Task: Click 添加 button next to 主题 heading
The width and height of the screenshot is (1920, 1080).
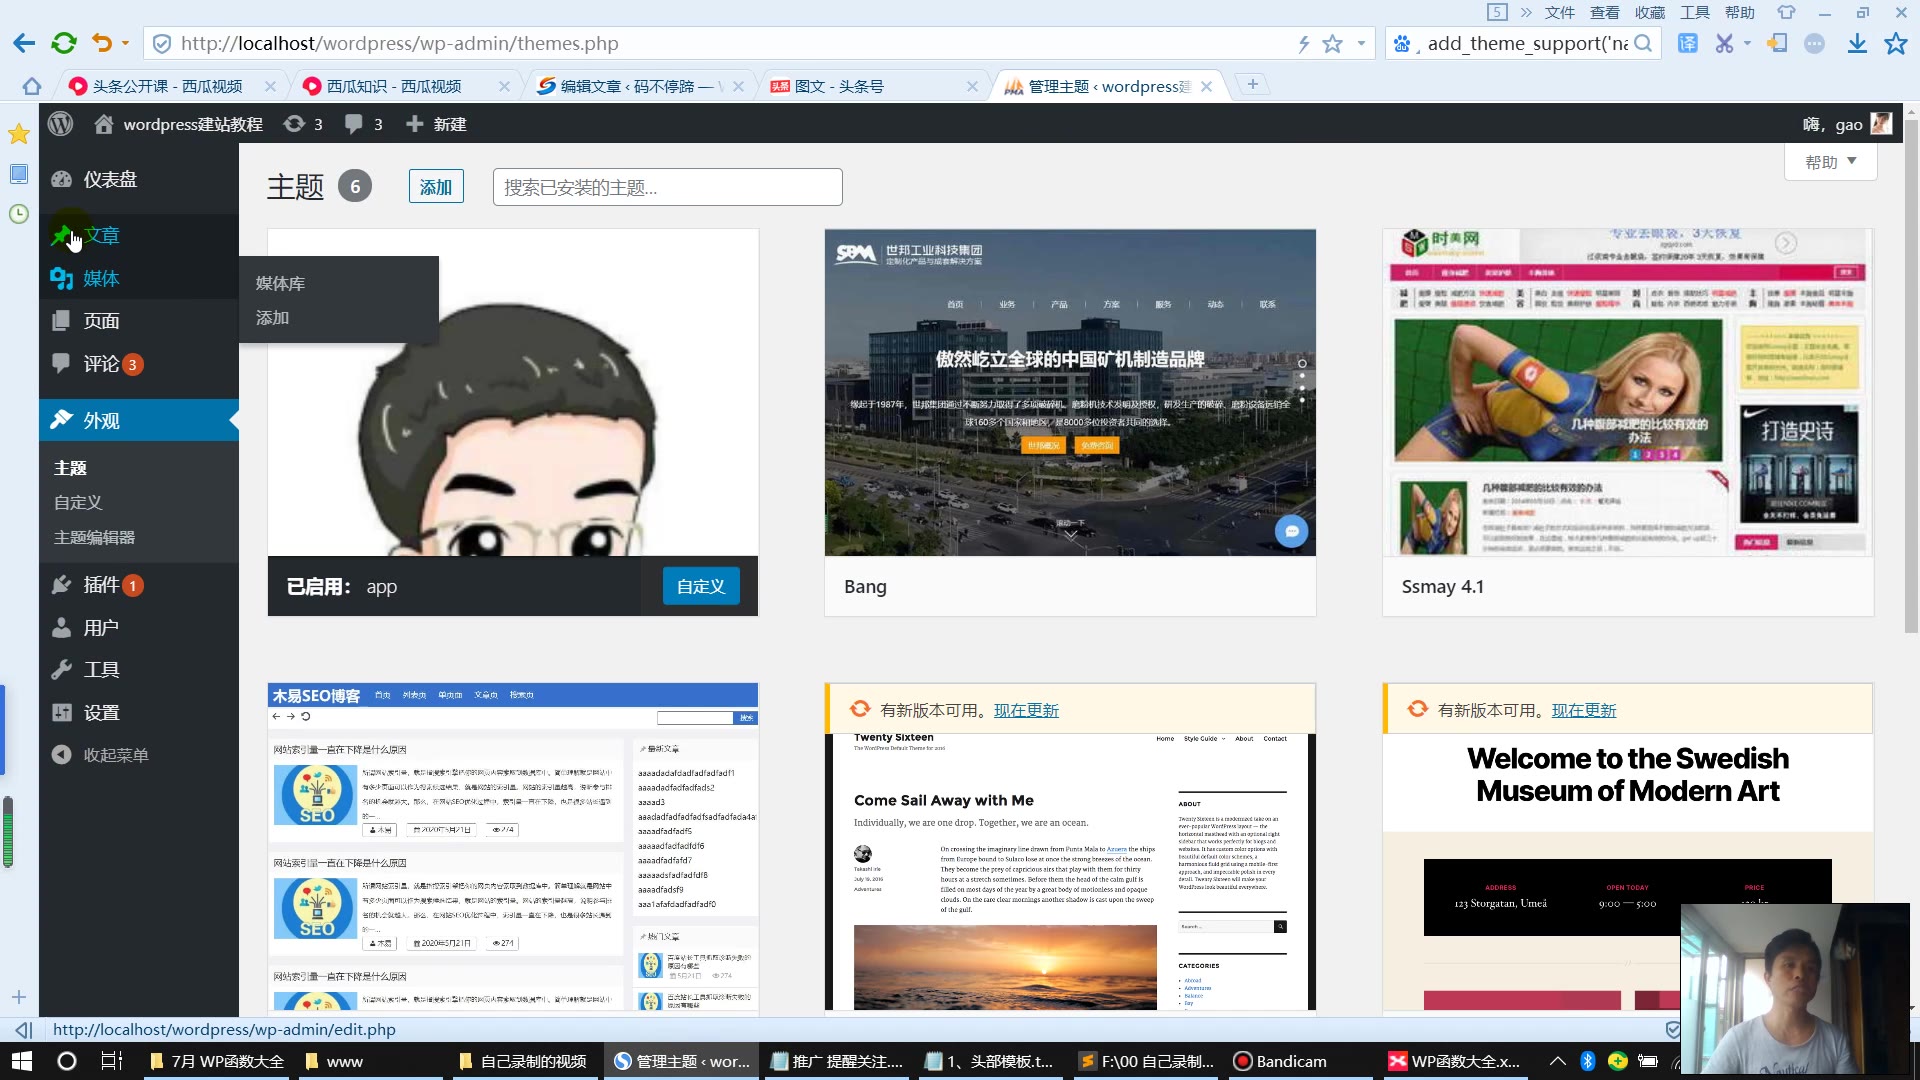Action: [436, 187]
